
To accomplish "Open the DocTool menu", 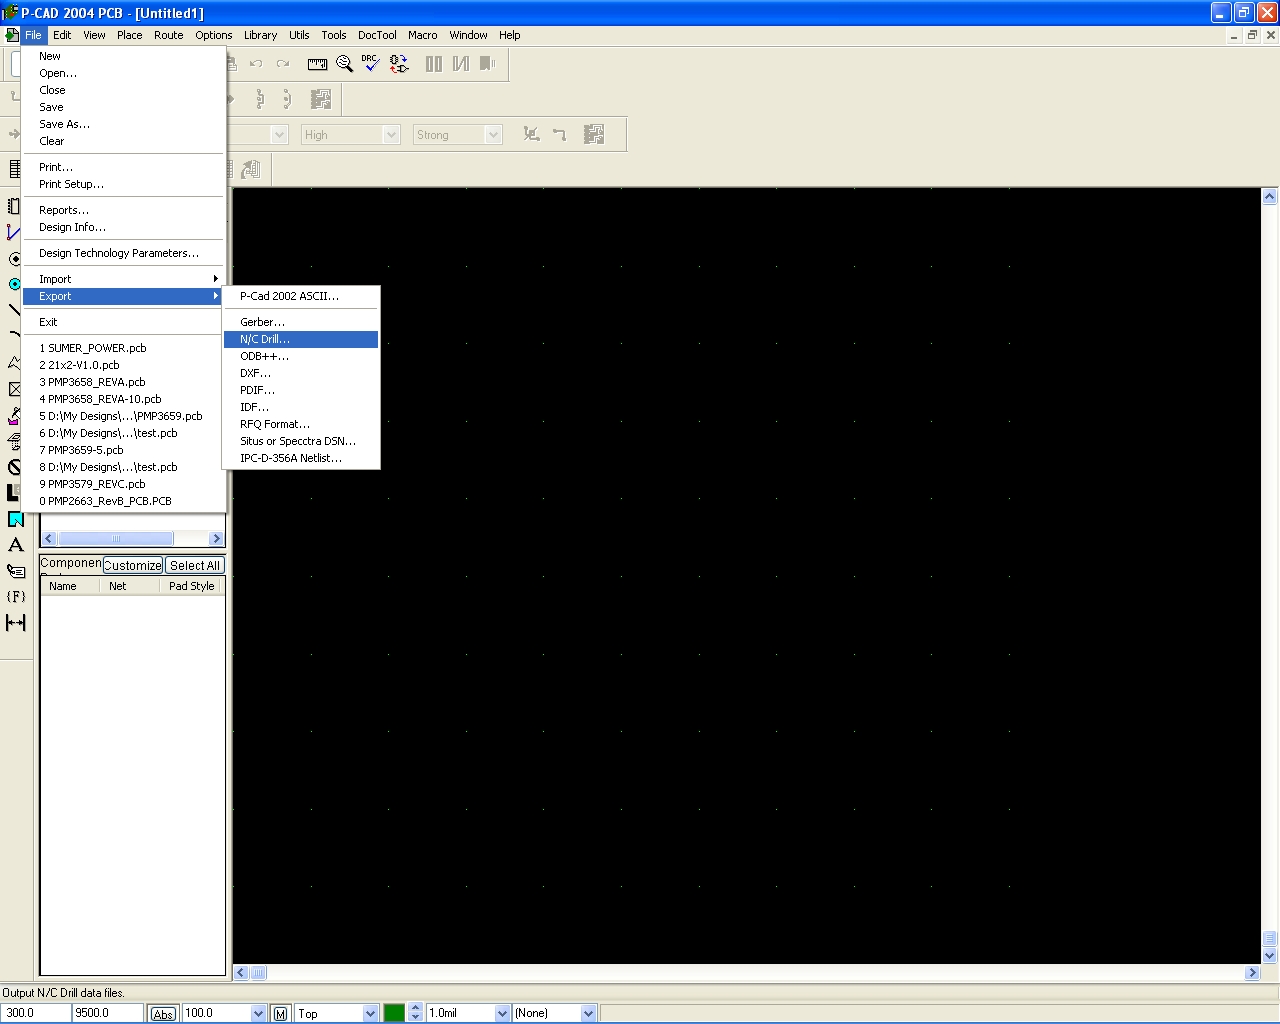I will (x=377, y=35).
